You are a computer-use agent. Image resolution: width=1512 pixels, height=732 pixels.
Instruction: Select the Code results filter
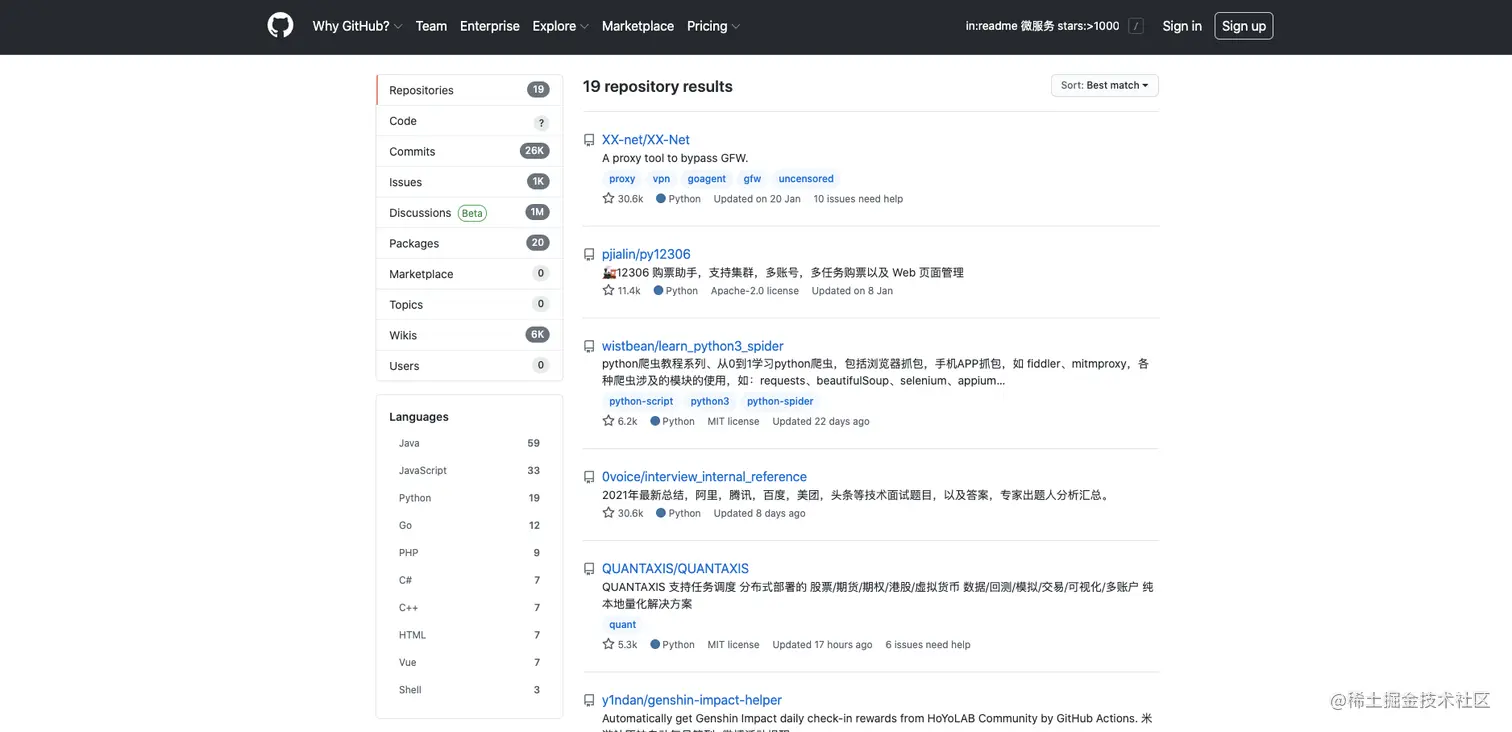click(469, 121)
